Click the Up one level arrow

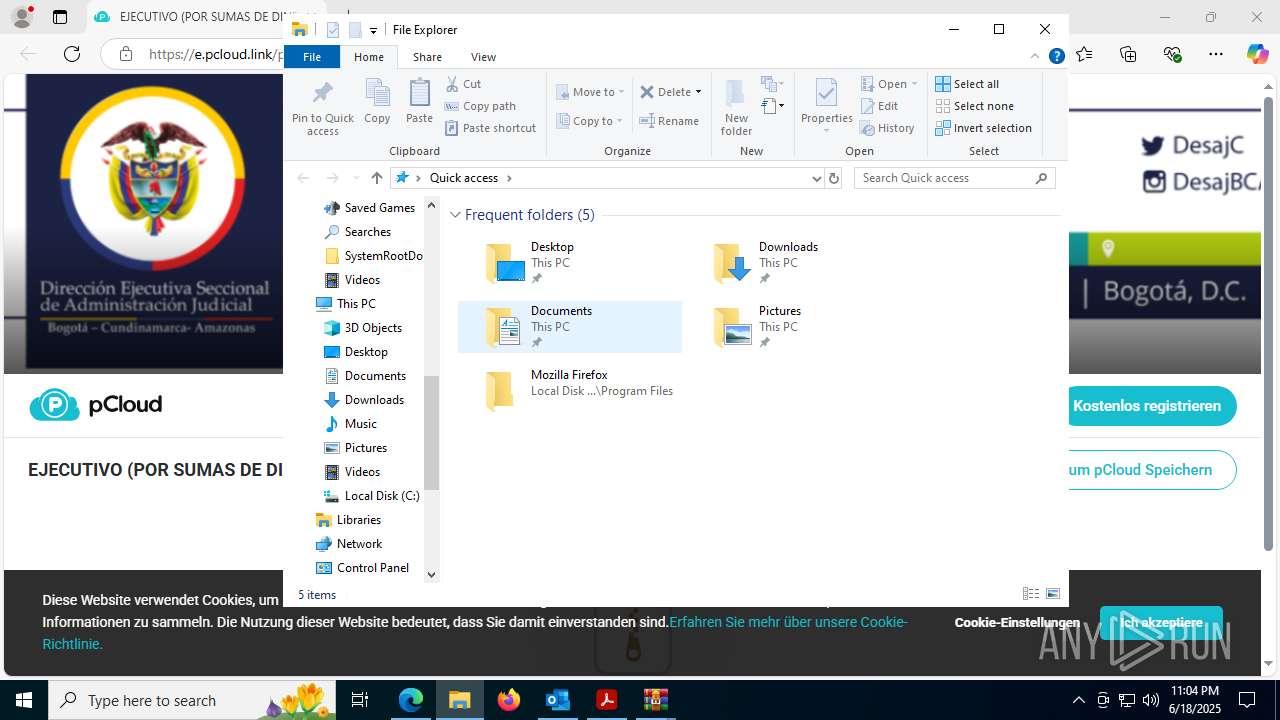point(376,178)
